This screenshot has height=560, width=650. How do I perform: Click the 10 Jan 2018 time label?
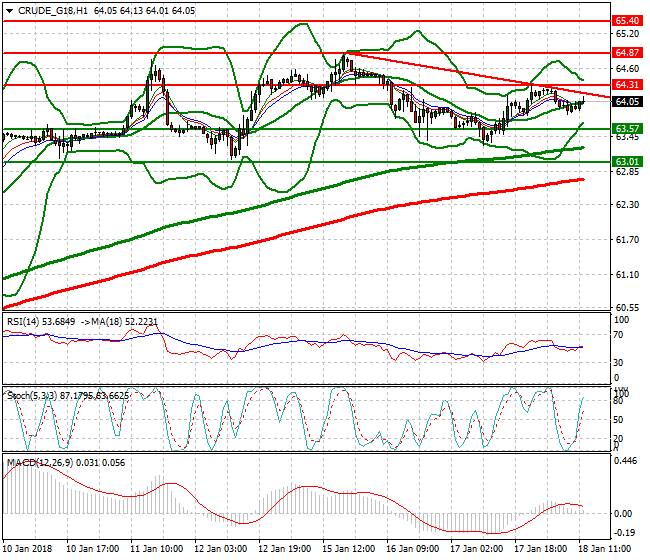tap(28, 549)
